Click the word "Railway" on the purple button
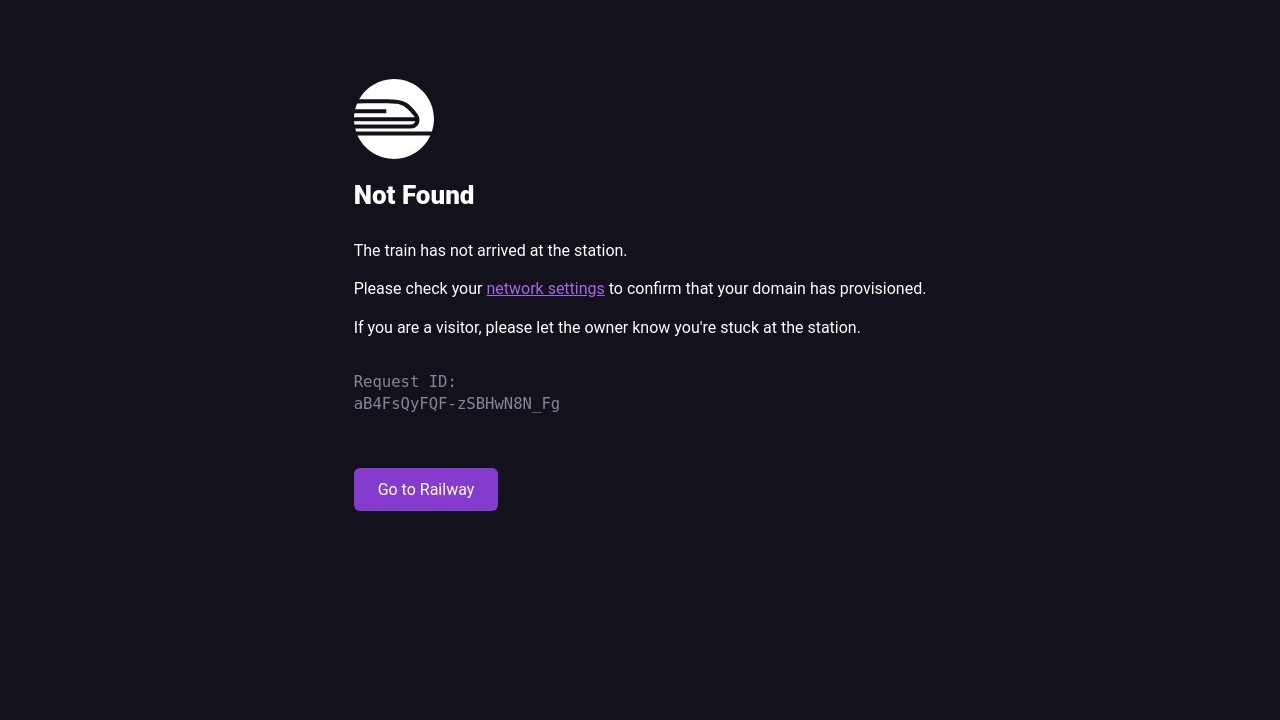1280x720 pixels. [x=447, y=490]
